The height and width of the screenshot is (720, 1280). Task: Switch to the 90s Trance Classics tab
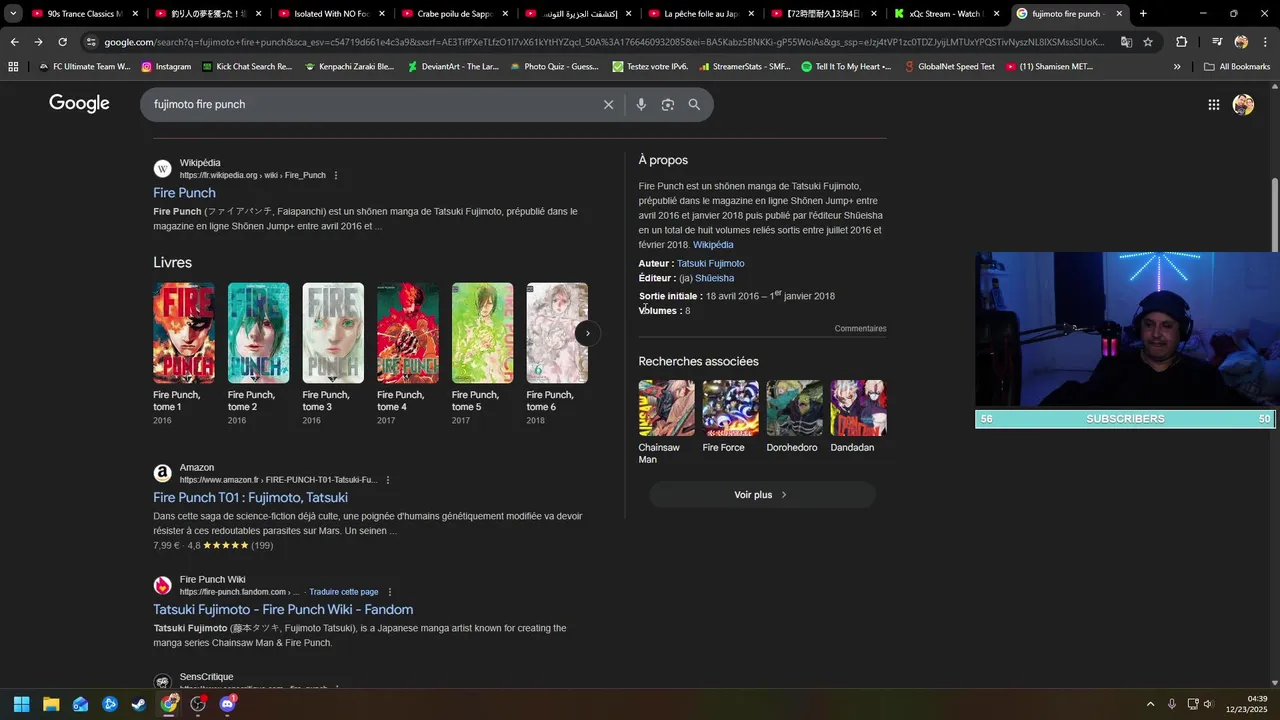[84, 14]
